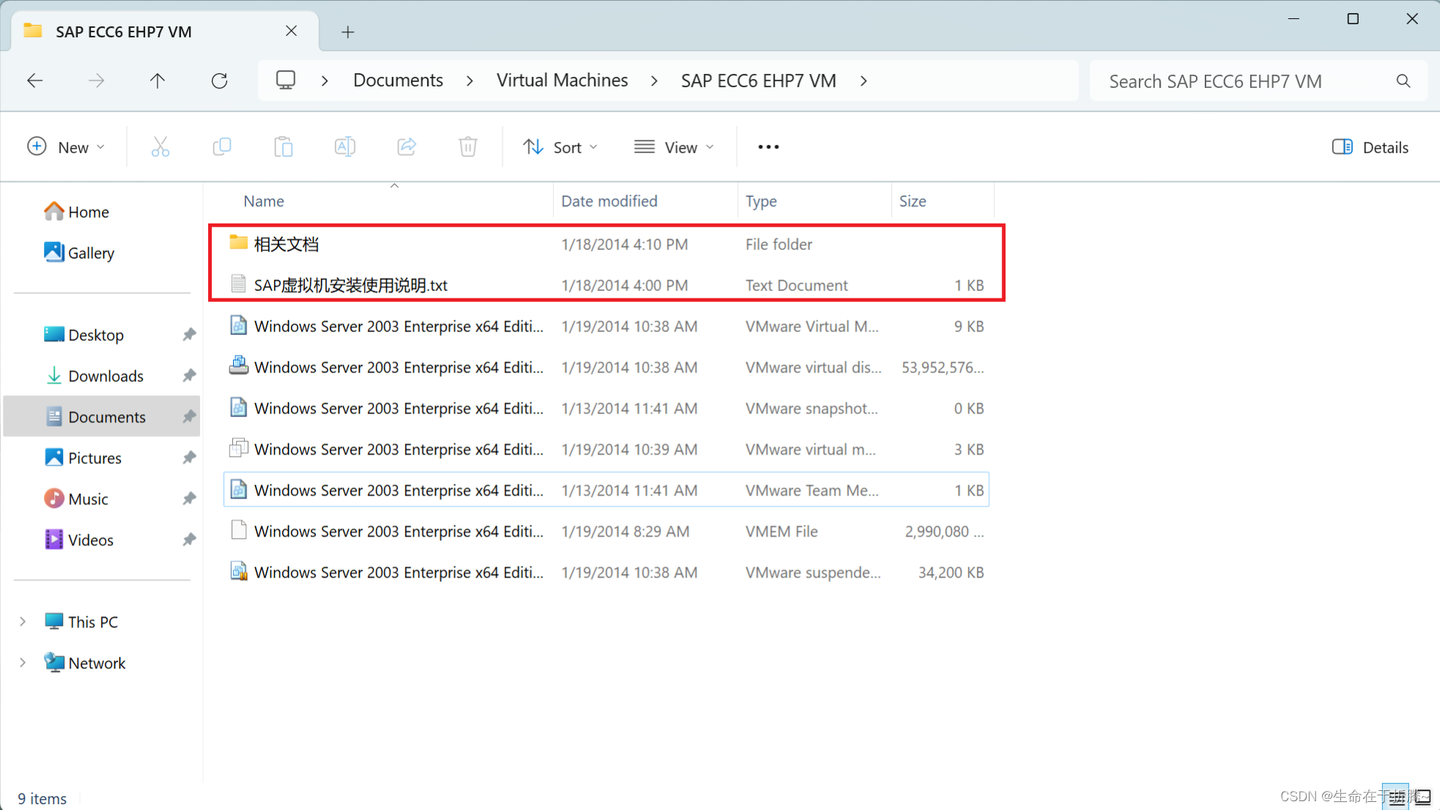Viewport: 1440px width, 810px height.
Task: Open the Gallery from the sidebar
Action: (x=89, y=252)
